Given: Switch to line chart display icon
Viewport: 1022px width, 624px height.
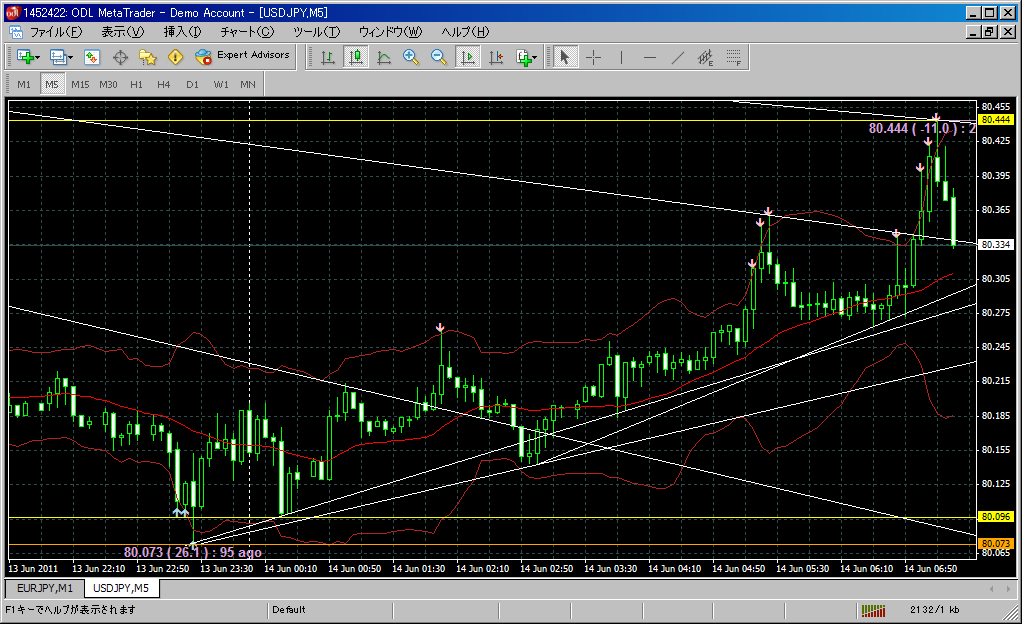Looking at the screenshot, I should pos(383,57).
